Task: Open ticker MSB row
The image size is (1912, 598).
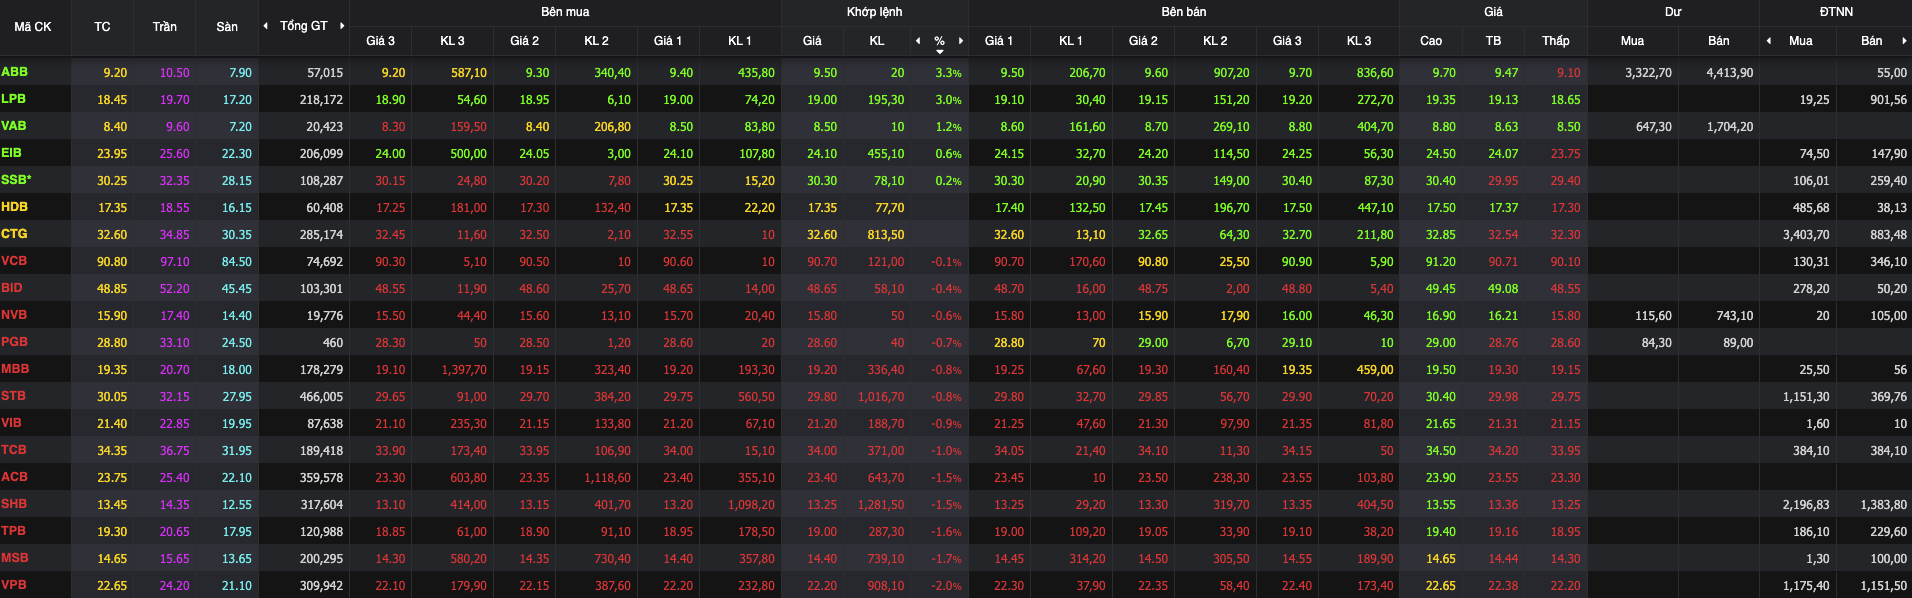Action: (x=15, y=558)
